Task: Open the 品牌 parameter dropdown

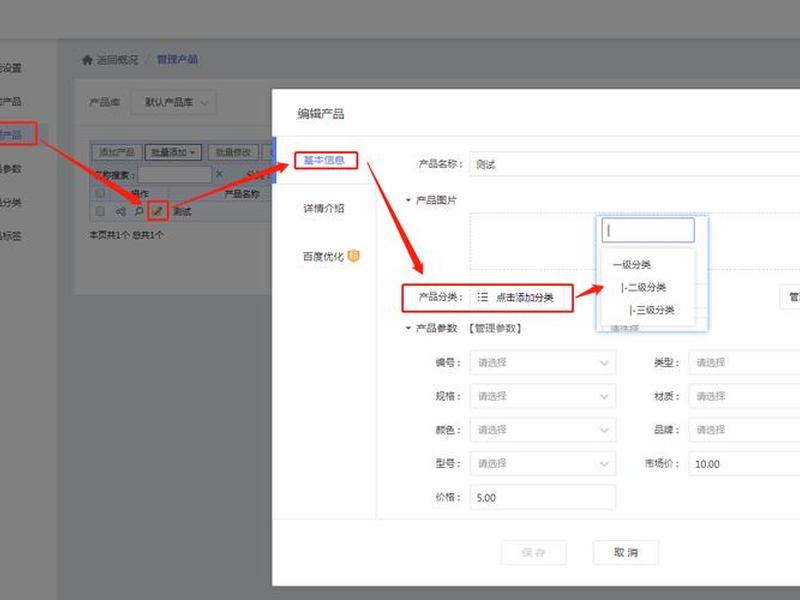Action: (744, 430)
